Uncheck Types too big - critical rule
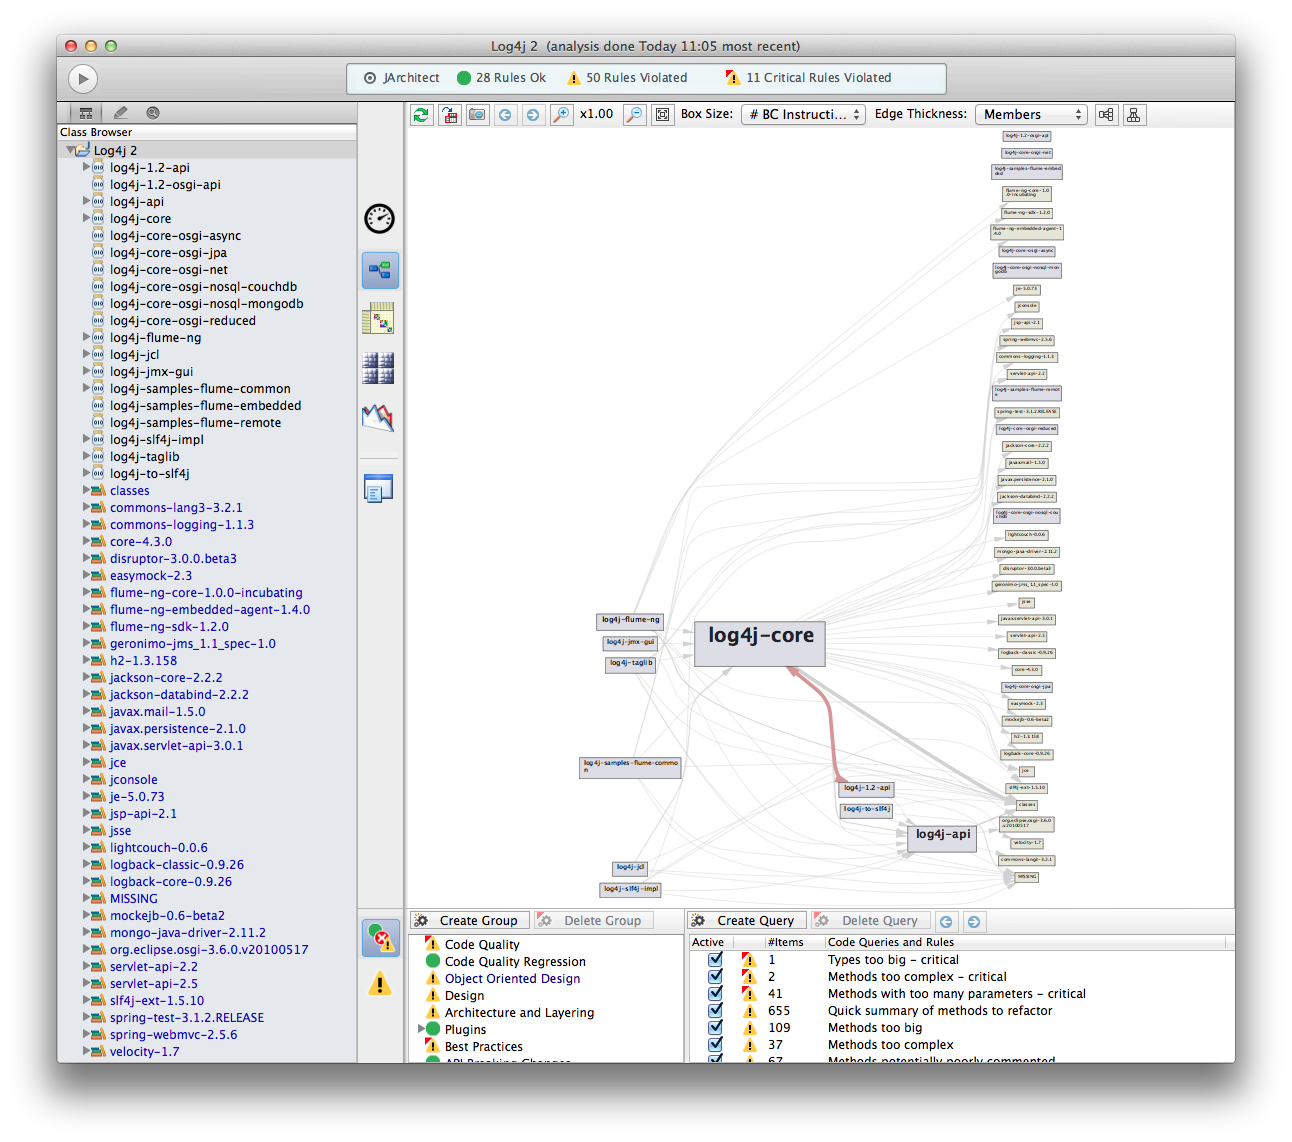Image resolution: width=1292 pixels, height=1142 pixels. pos(715,960)
